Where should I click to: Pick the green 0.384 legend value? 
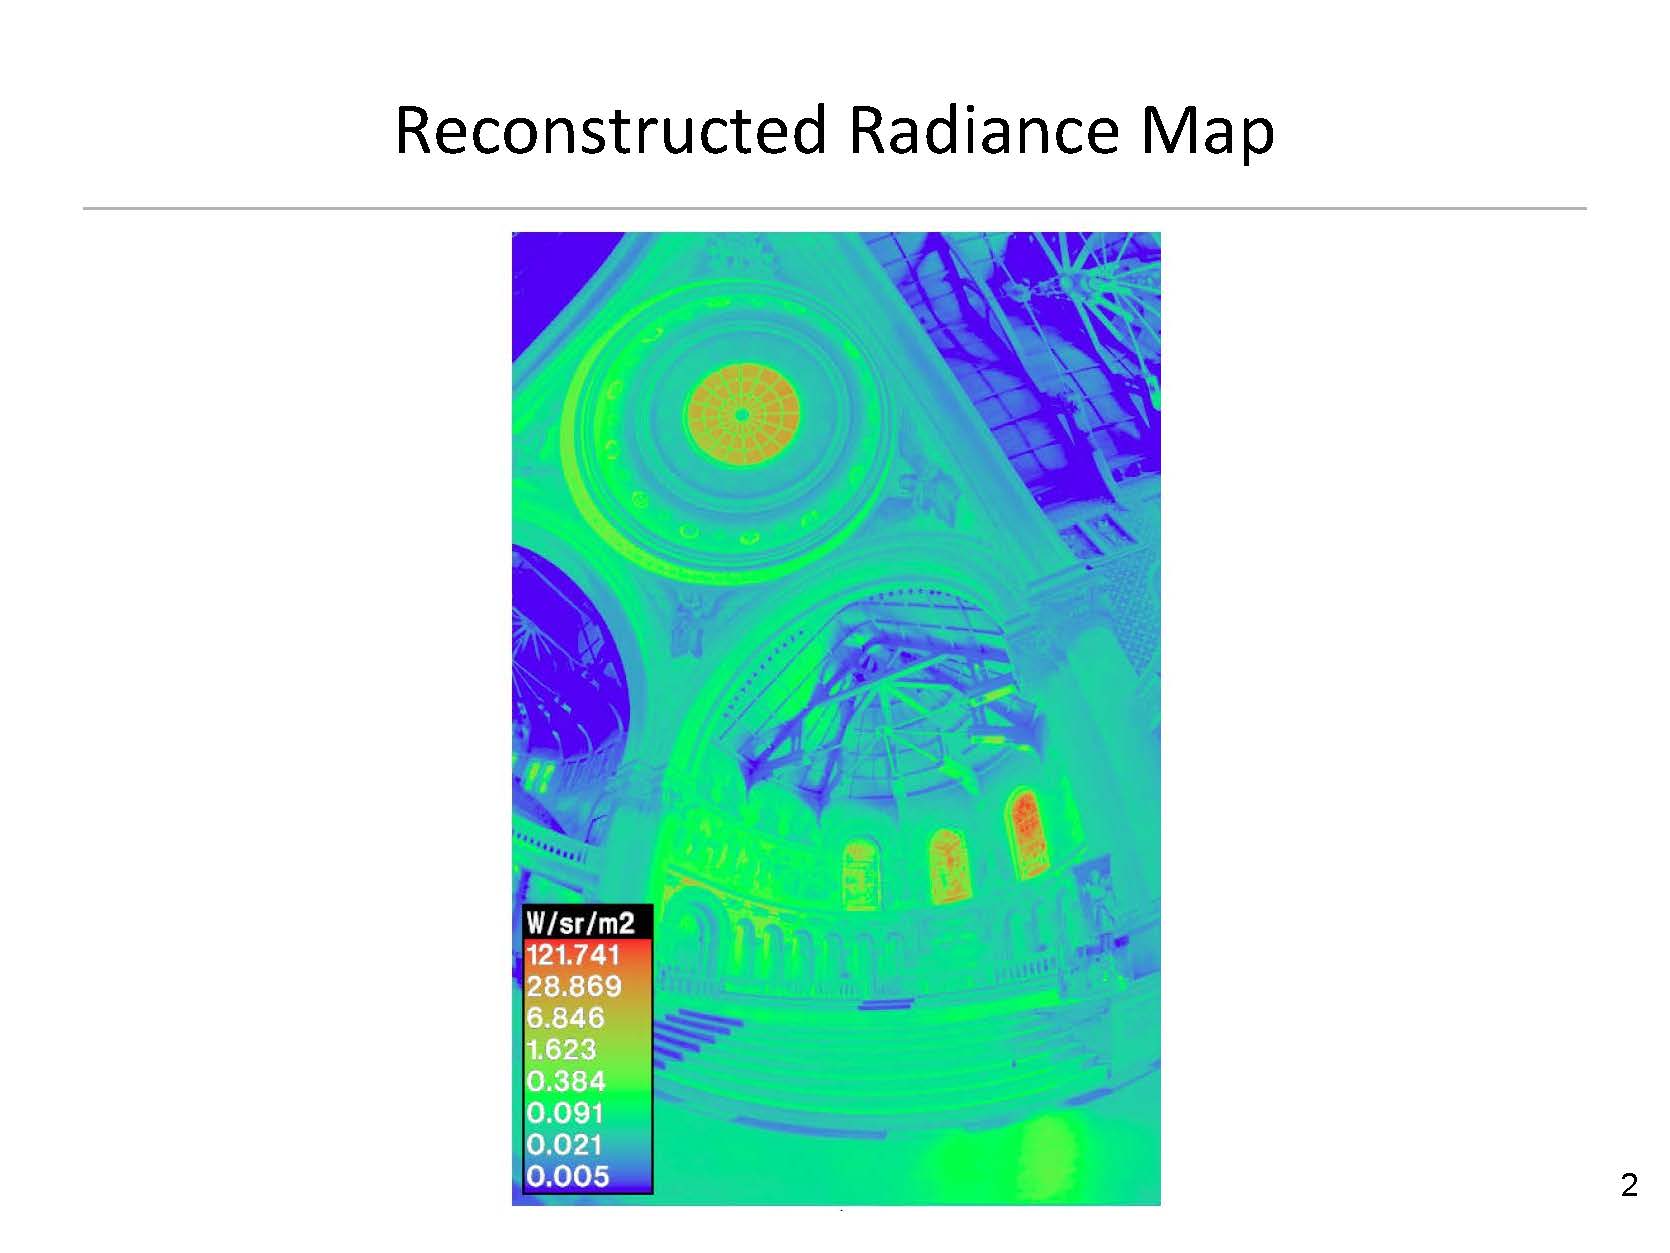566,1081
